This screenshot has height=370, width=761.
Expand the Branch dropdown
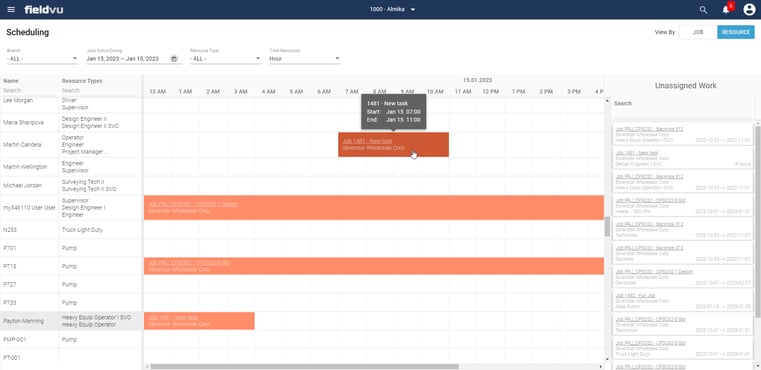point(42,58)
